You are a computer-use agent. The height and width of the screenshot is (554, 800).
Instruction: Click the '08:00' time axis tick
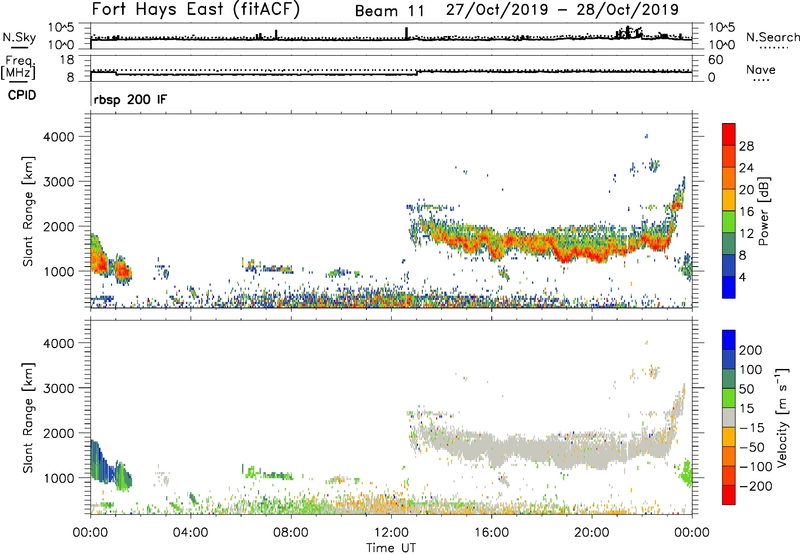click(x=291, y=533)
